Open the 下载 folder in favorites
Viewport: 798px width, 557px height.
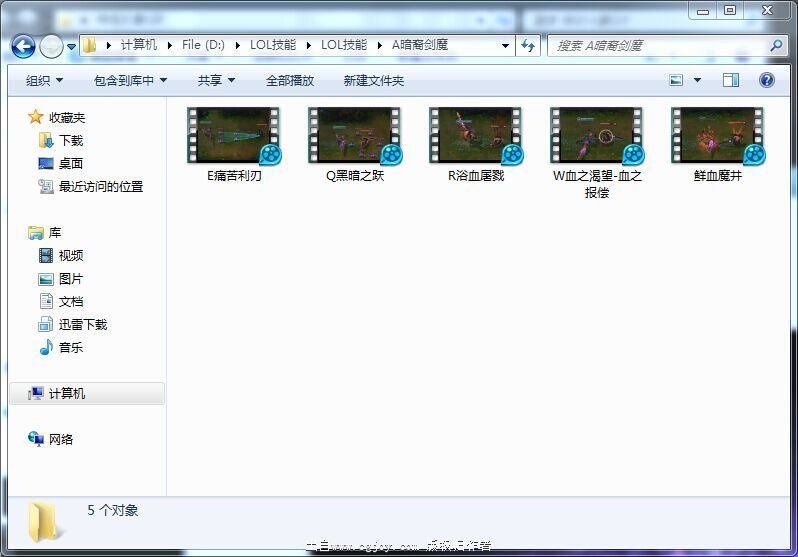70,141
